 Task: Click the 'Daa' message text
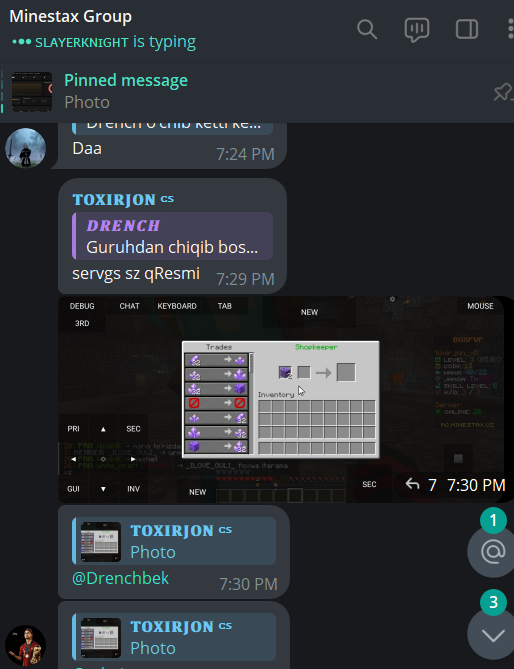pos(87,148)
